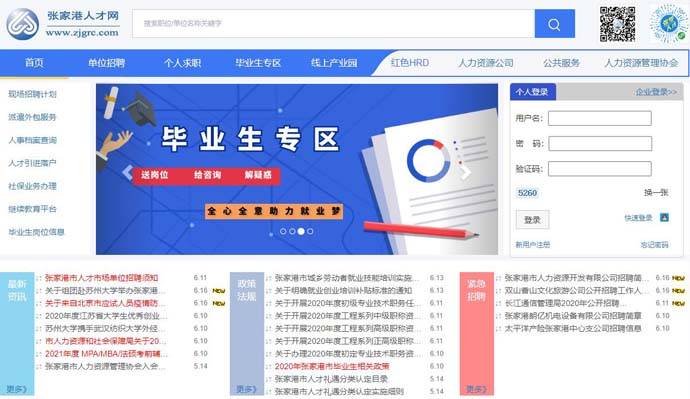This screenshot has width=690, height=399.
Task: Open 毕业生岗位信息 in left sidebar
Action: click(37, 232)
